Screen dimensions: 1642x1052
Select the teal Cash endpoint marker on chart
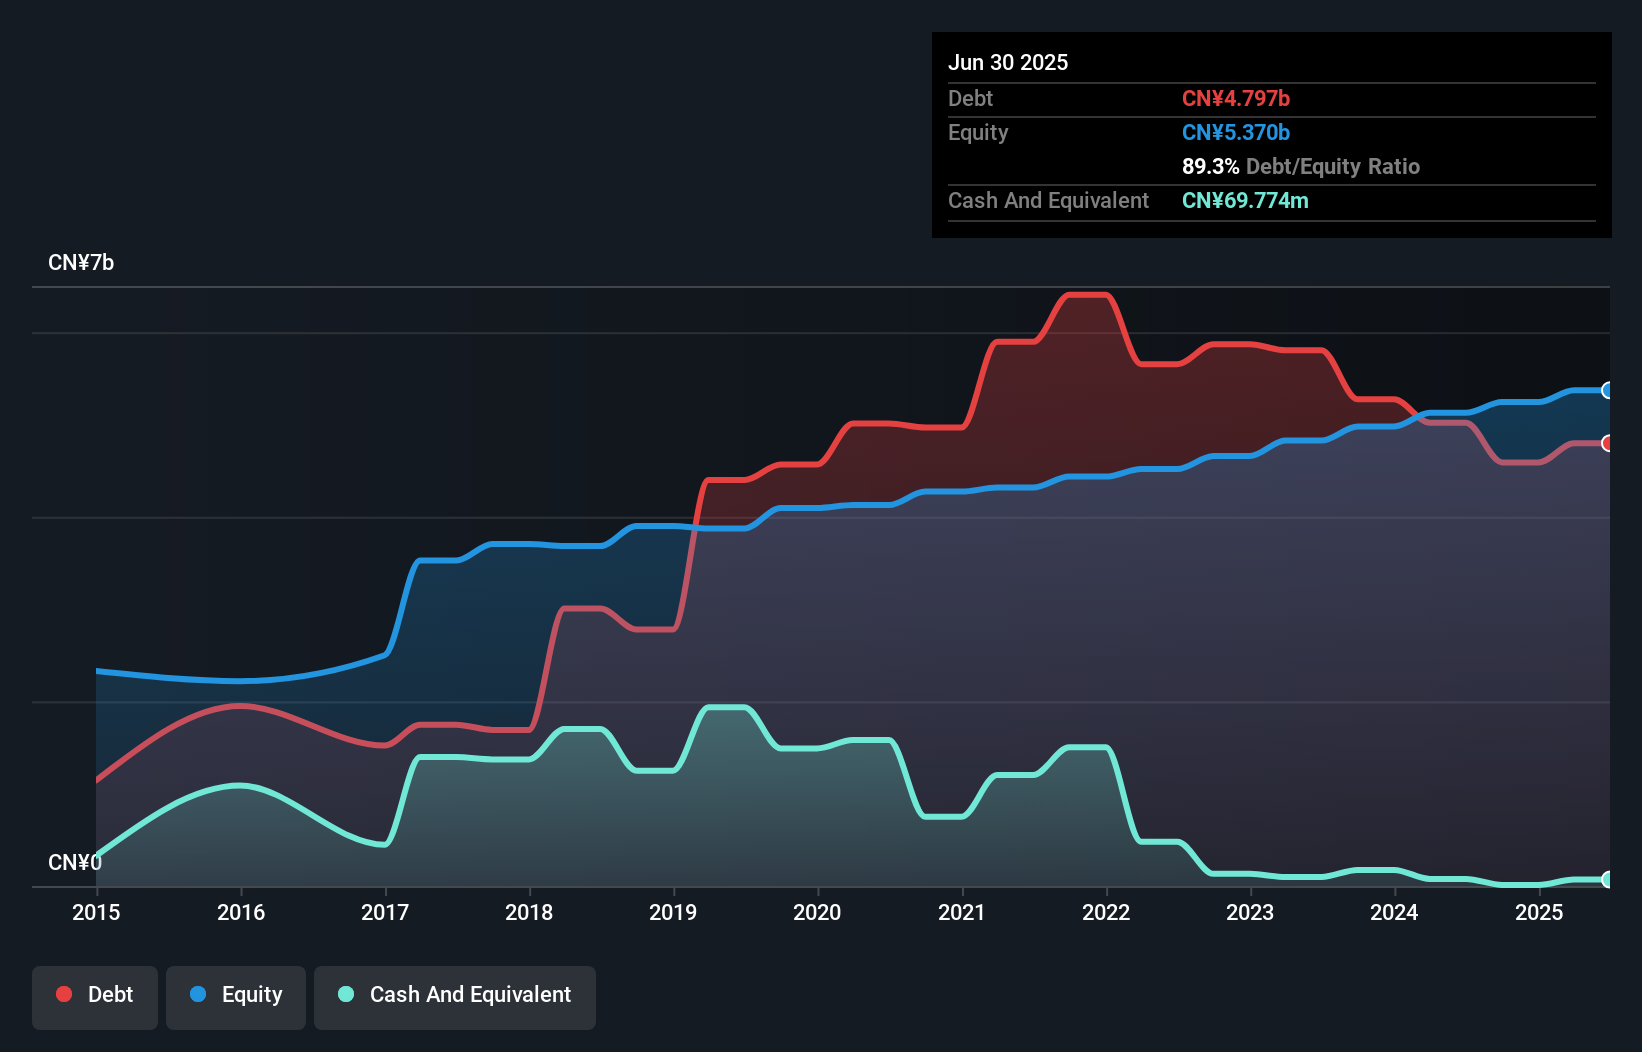tap(1606, 880)
